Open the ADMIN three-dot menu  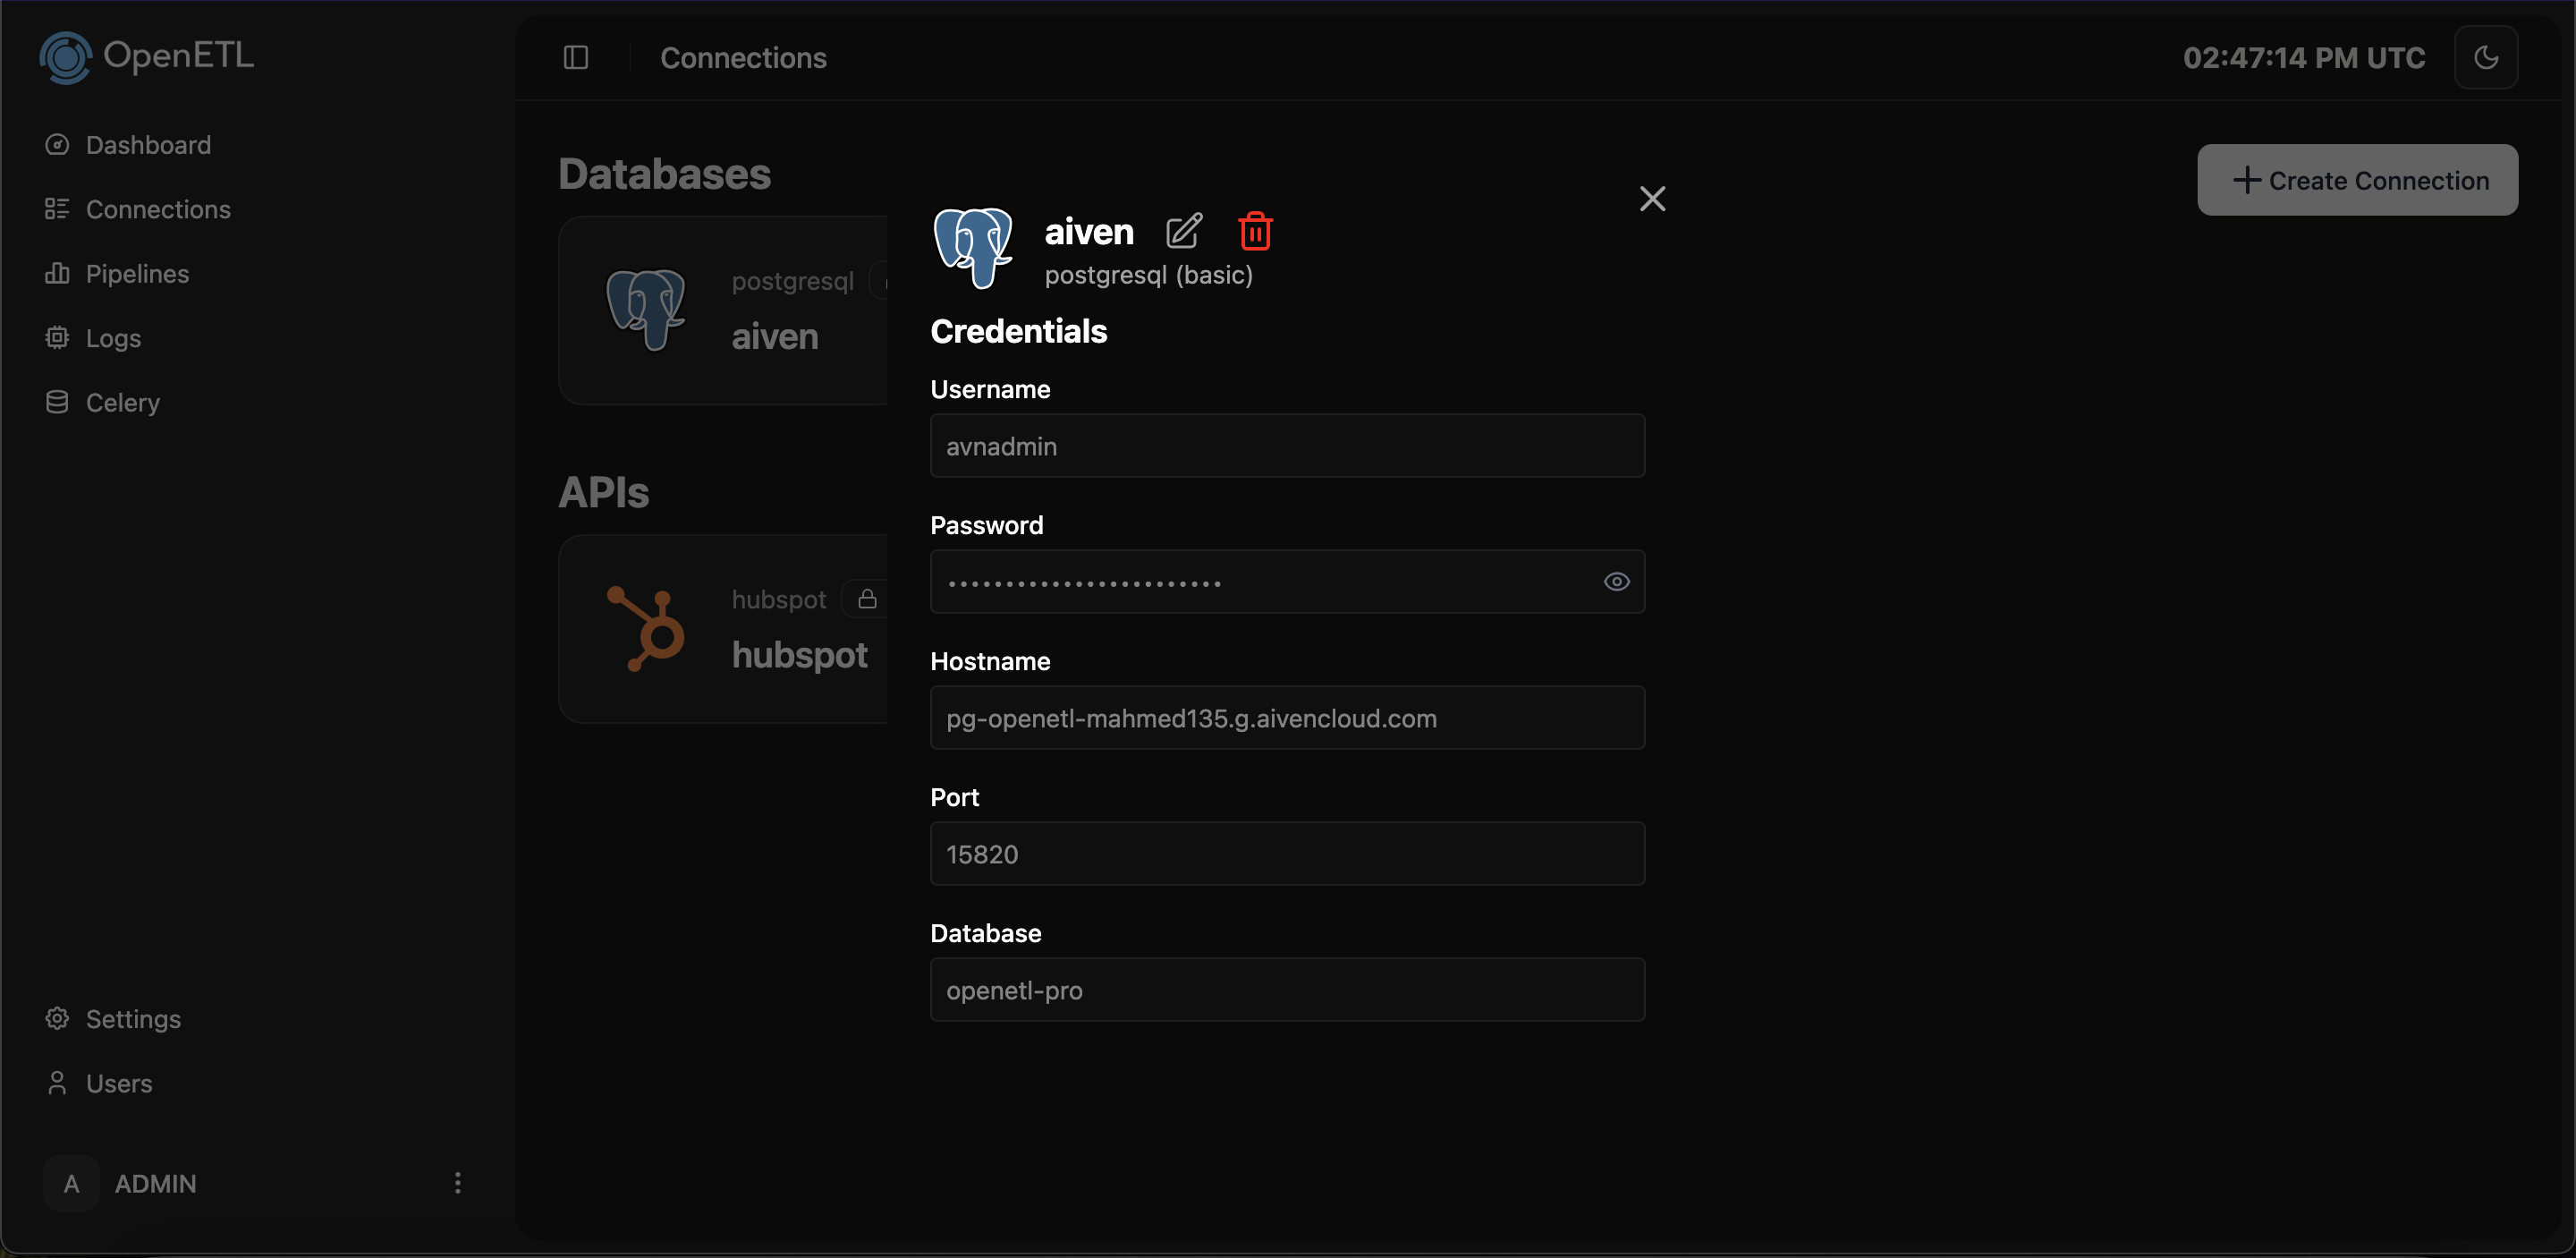pyautogui.click(x=458, y=1183)
